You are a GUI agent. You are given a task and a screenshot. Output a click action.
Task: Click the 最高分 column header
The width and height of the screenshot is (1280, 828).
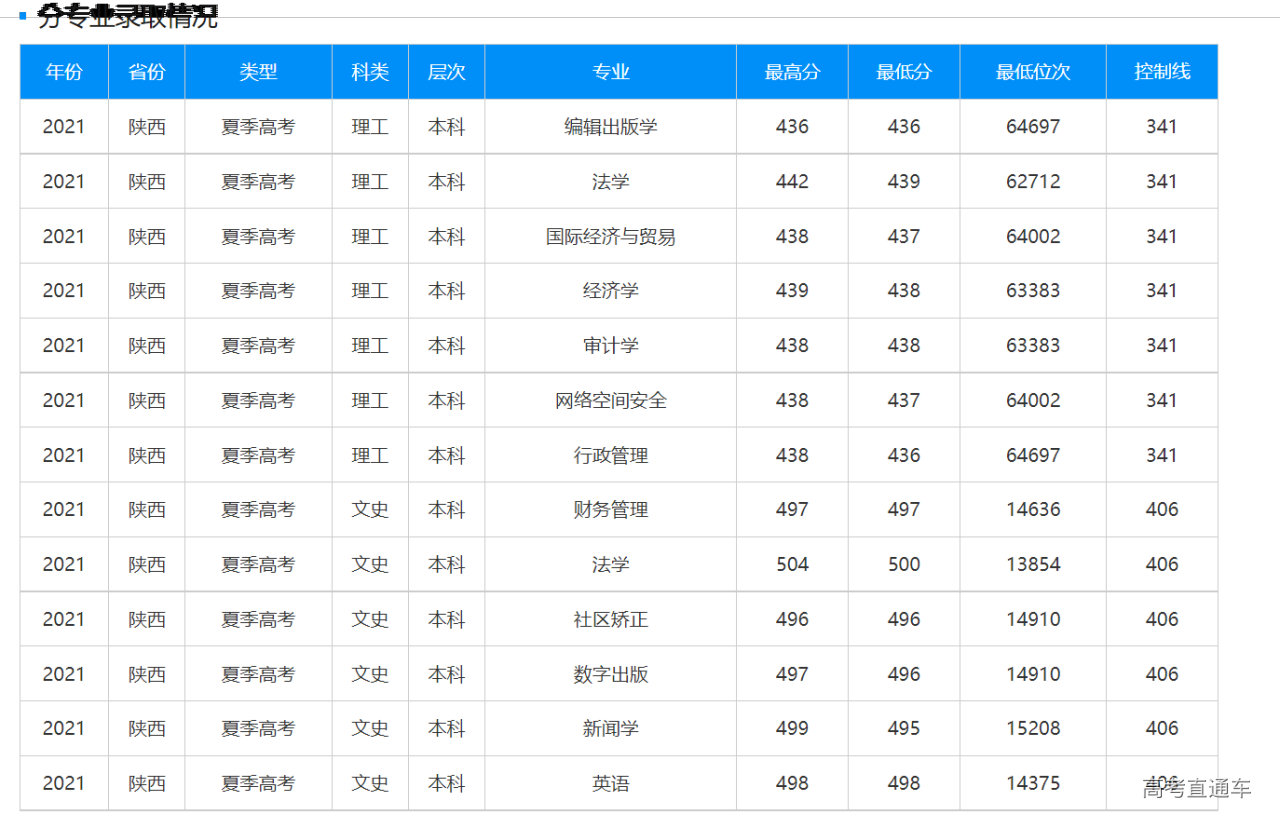click(792, 72)
